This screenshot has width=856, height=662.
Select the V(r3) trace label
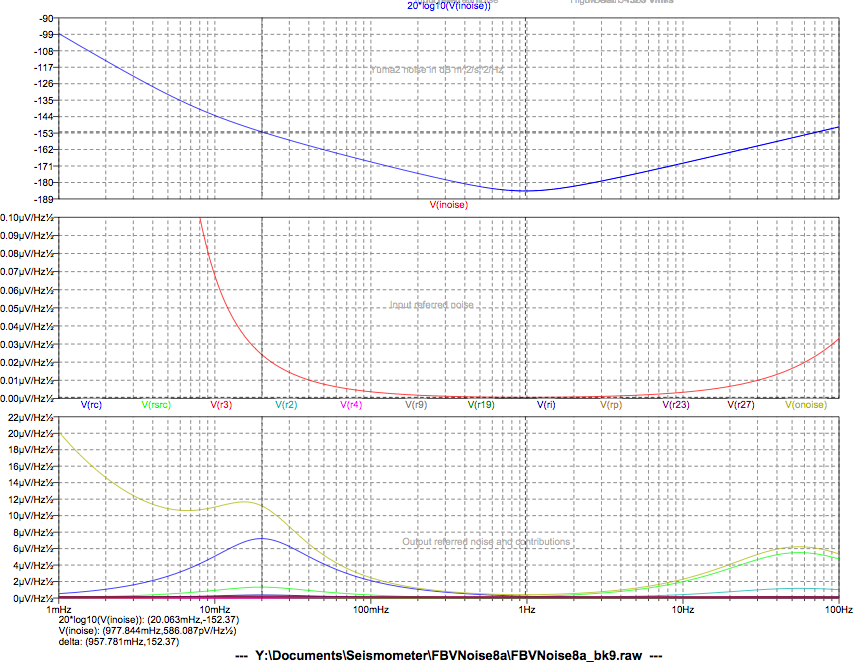click(221, 405)
